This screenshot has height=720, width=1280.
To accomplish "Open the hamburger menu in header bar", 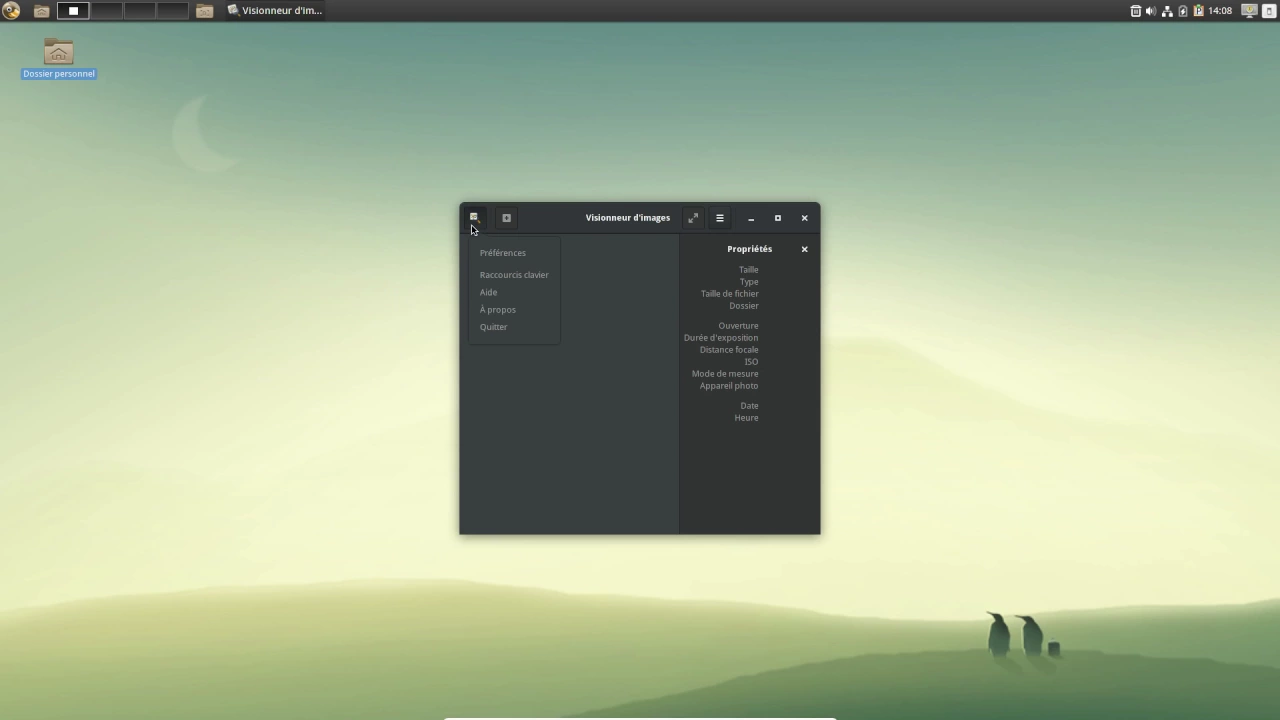I will (720, 218).
